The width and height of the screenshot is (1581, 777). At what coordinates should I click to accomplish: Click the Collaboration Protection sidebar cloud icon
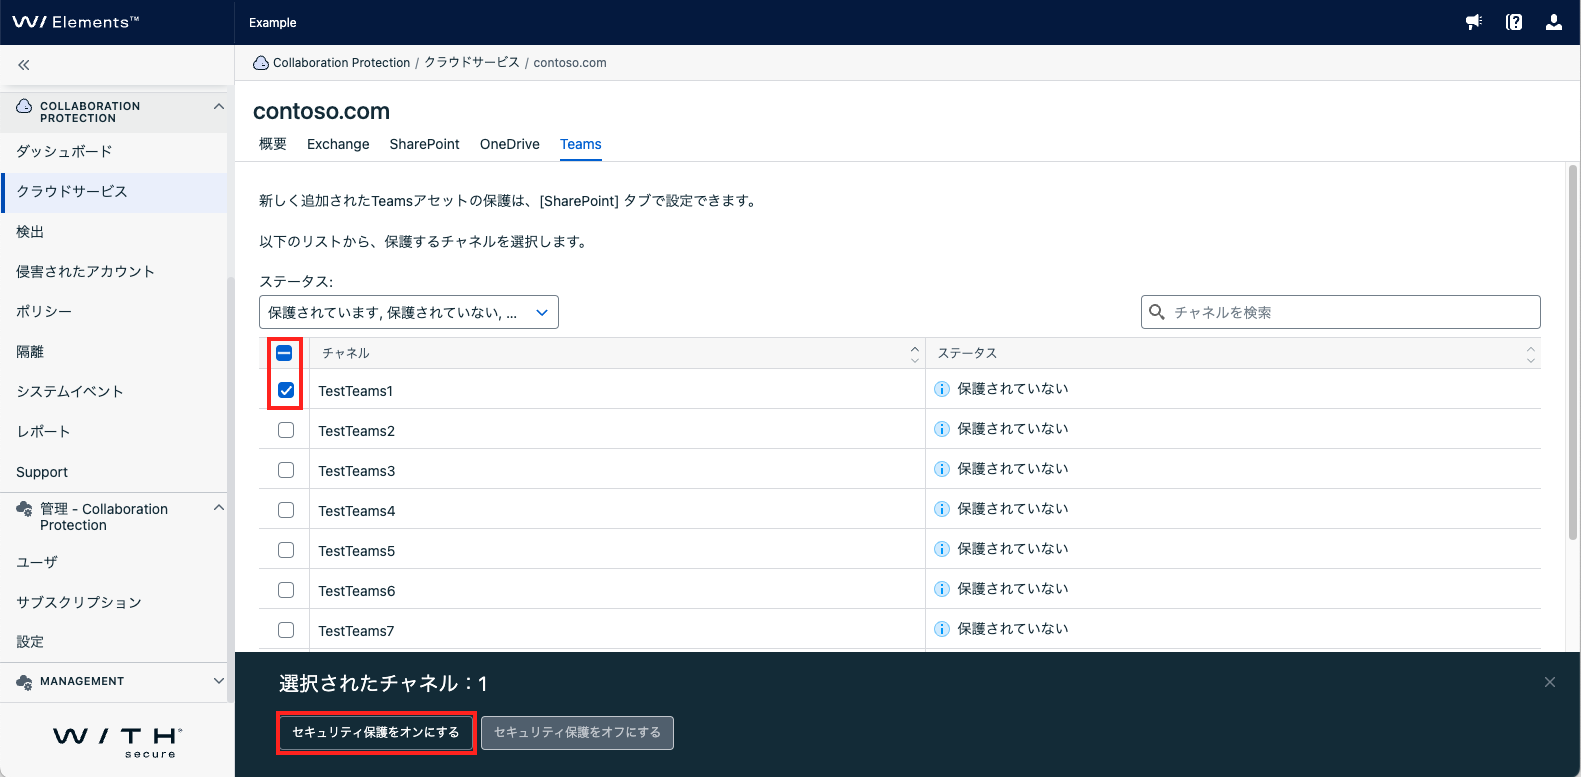coord(24,106)
